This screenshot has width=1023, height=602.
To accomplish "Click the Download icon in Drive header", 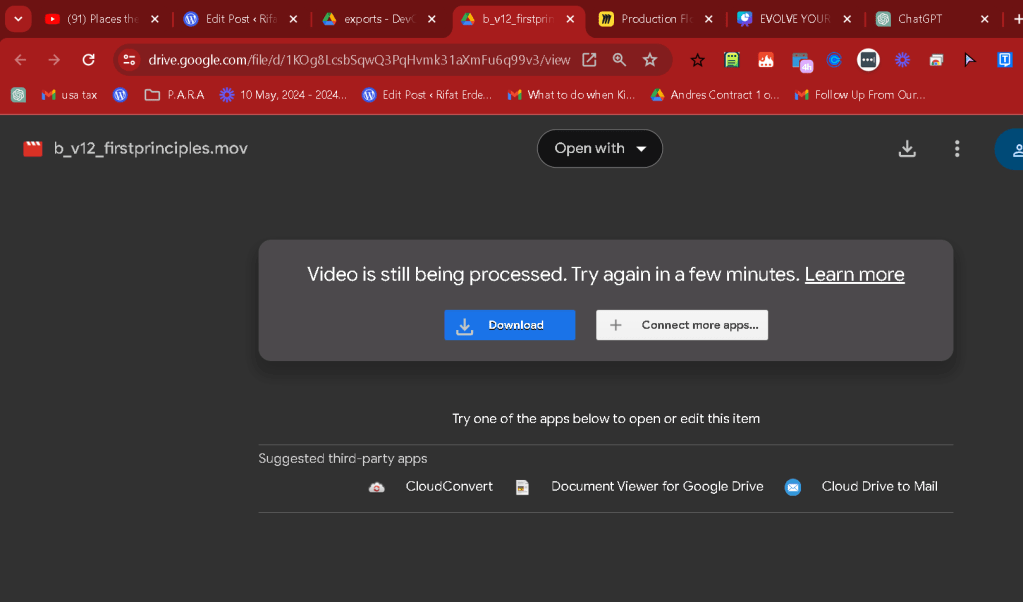I will 907,149.
